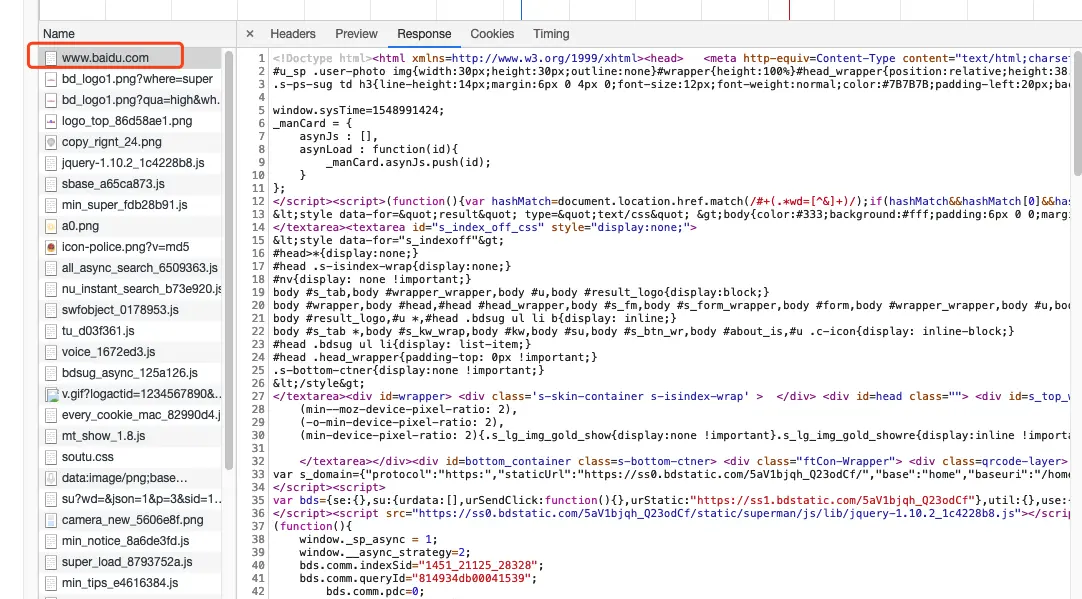Open logo_top_86d58ae1.png request

coord(130,121)
